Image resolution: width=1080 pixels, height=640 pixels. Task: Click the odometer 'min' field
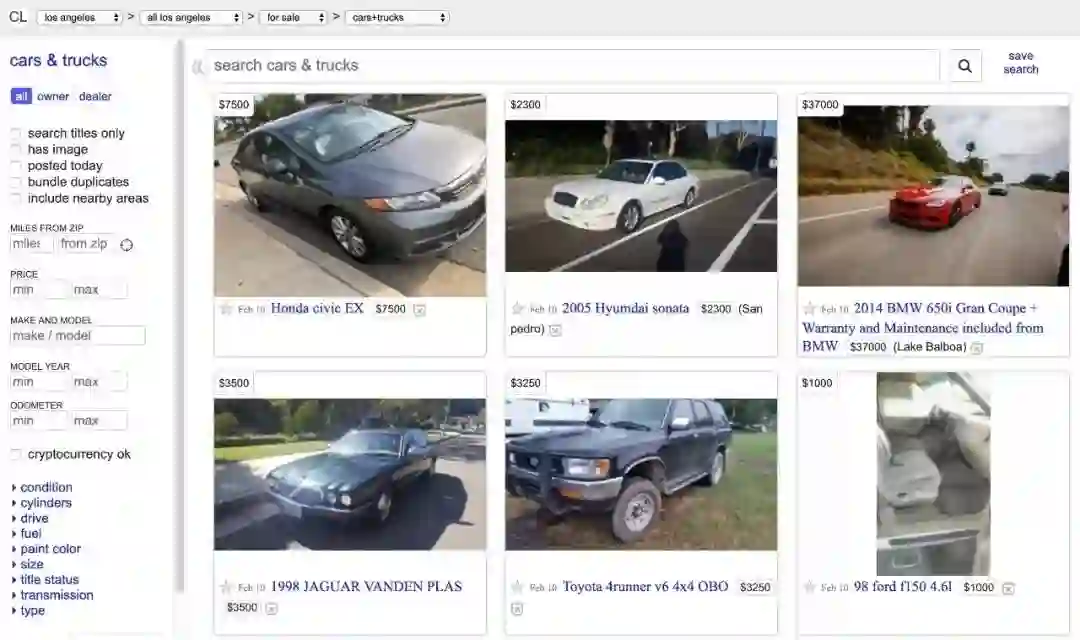pos(39,420)
